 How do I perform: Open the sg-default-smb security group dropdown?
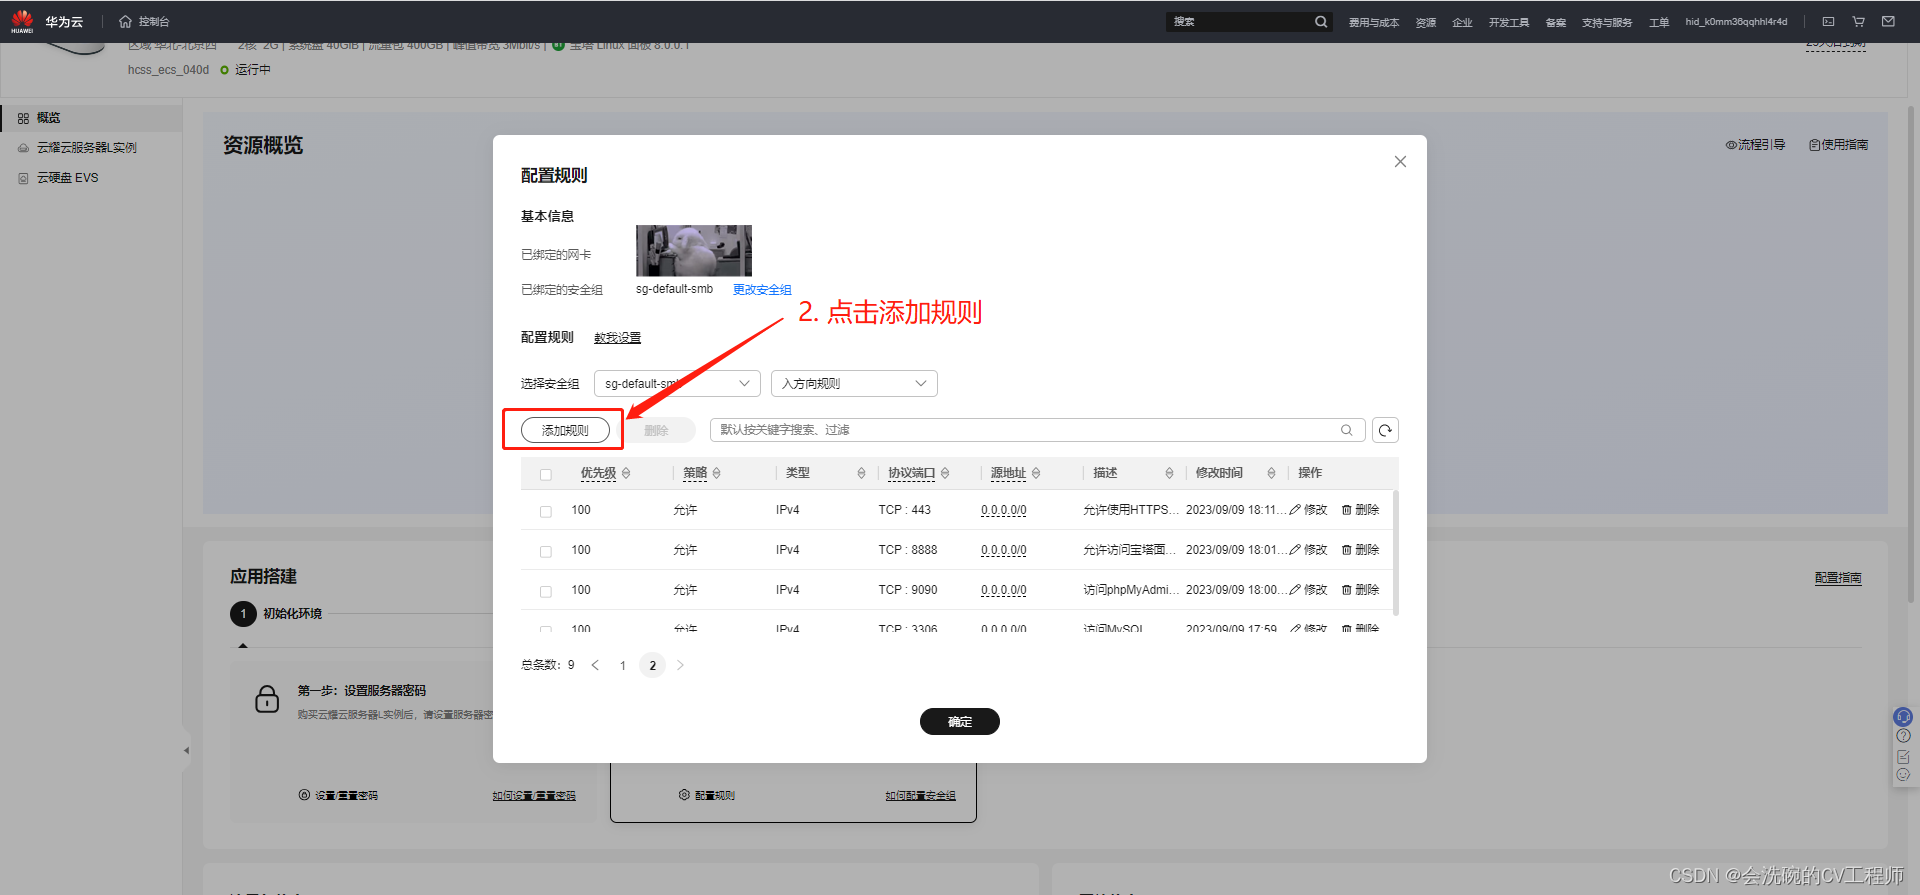click(677, 384)
